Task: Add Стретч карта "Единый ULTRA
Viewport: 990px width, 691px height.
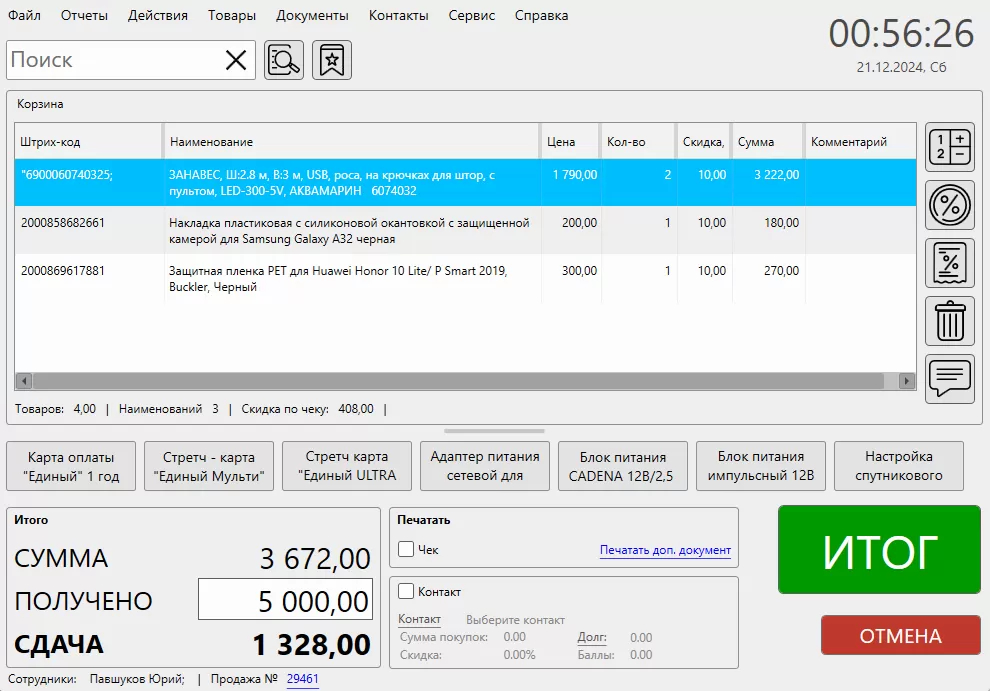Action: click(x=347, y=466)
